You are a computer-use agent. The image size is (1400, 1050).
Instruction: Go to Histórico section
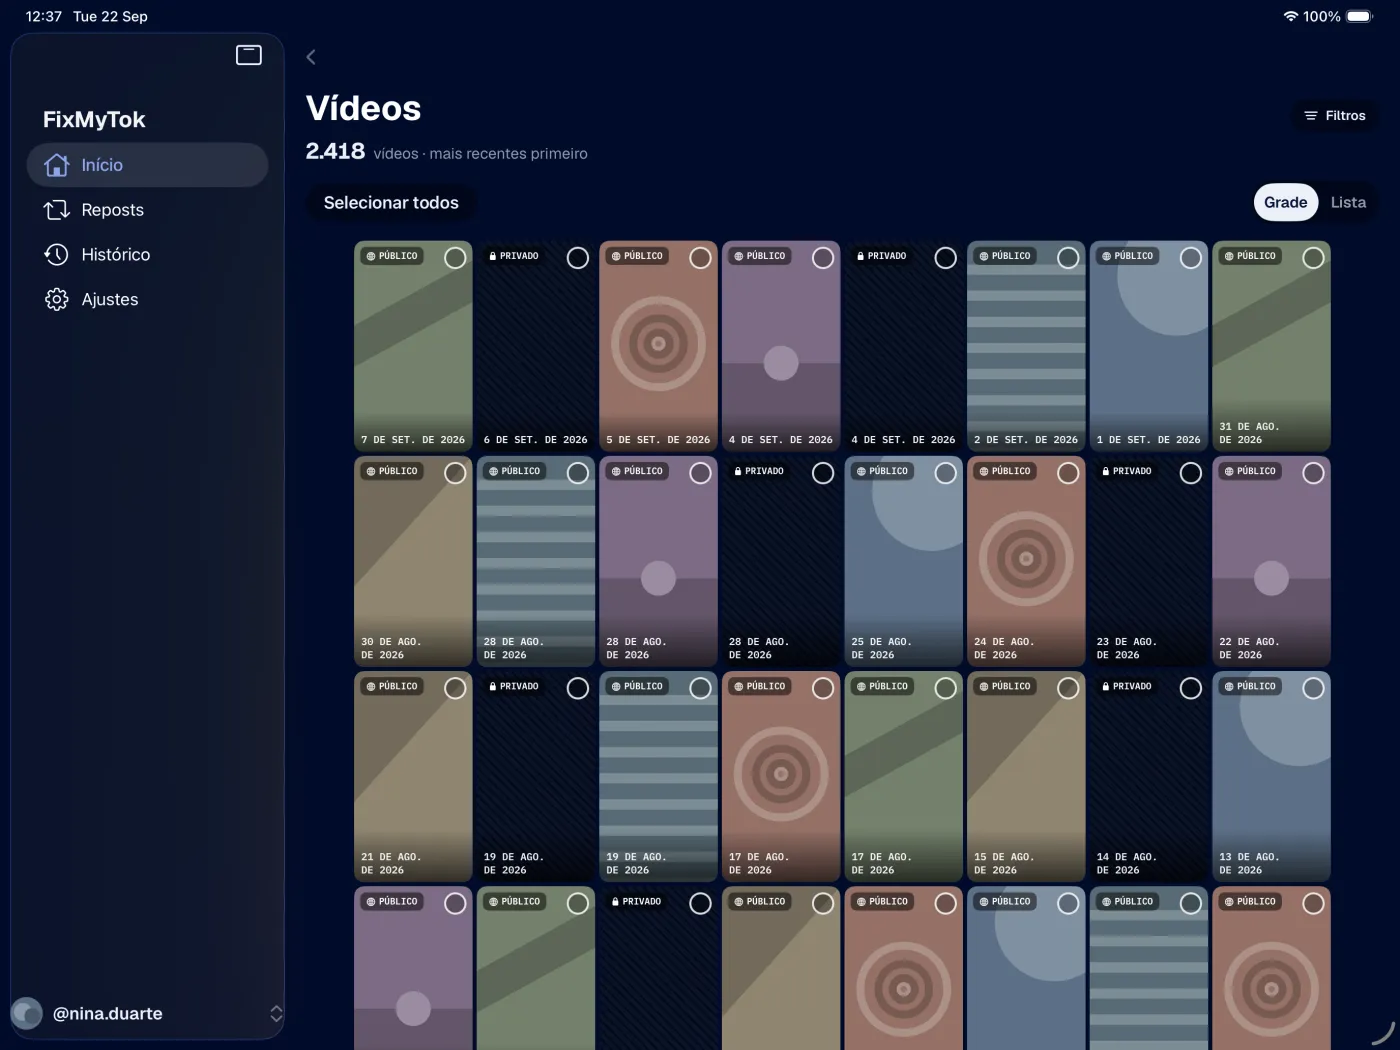(x=148, y=255)
